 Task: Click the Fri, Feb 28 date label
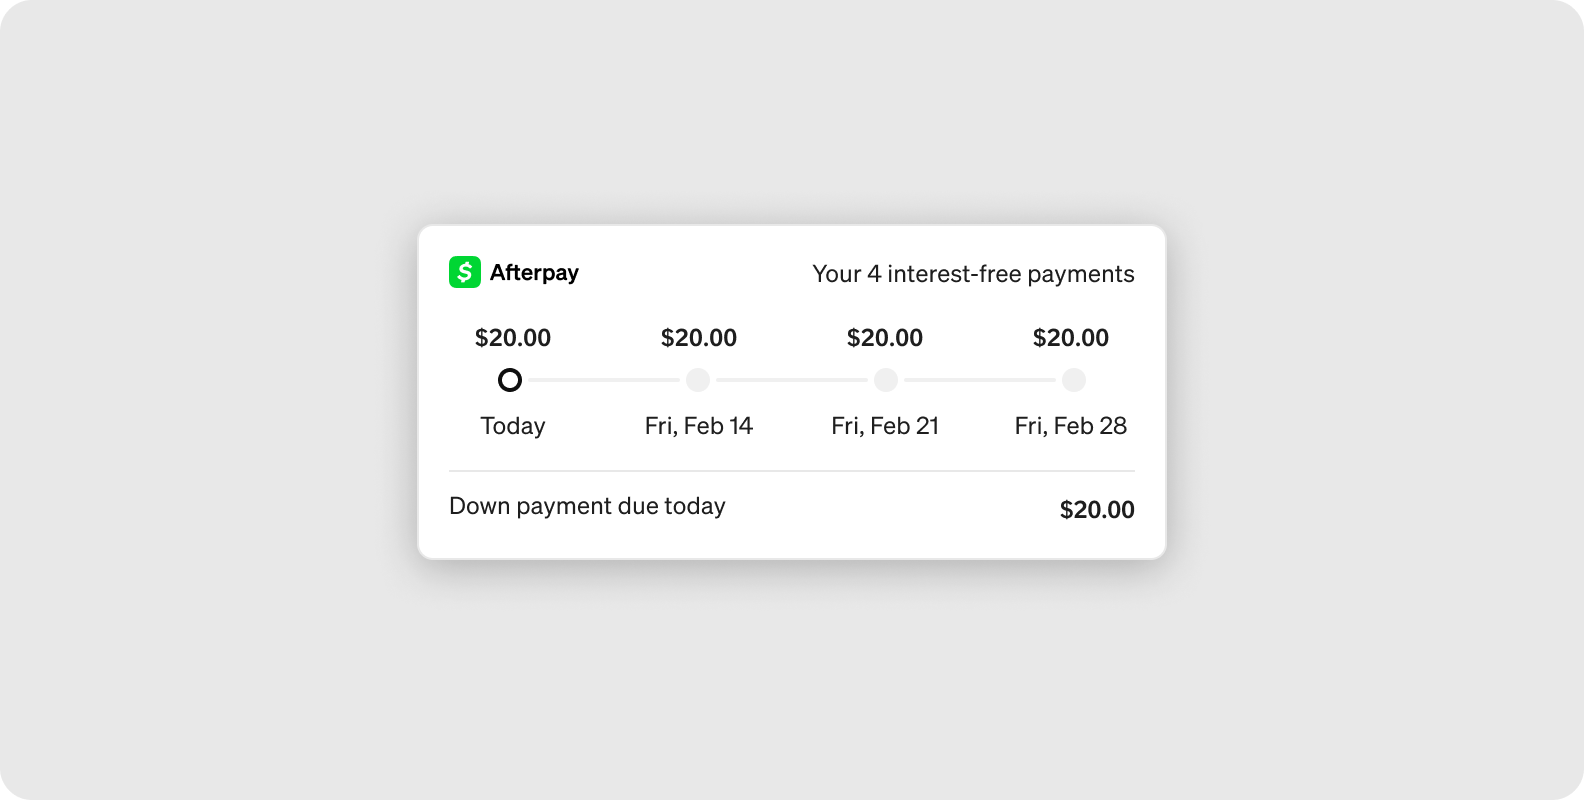coord(1071,426)
